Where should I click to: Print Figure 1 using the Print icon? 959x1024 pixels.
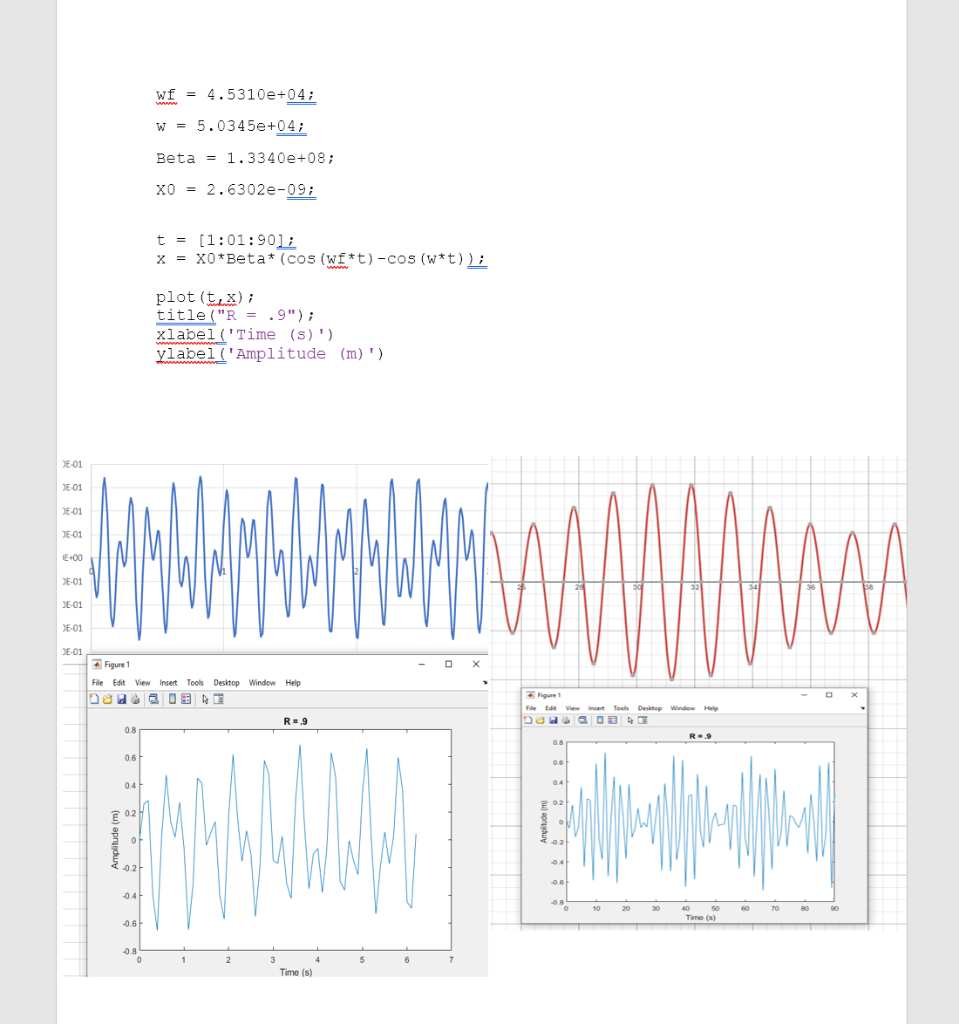[135, 697]
